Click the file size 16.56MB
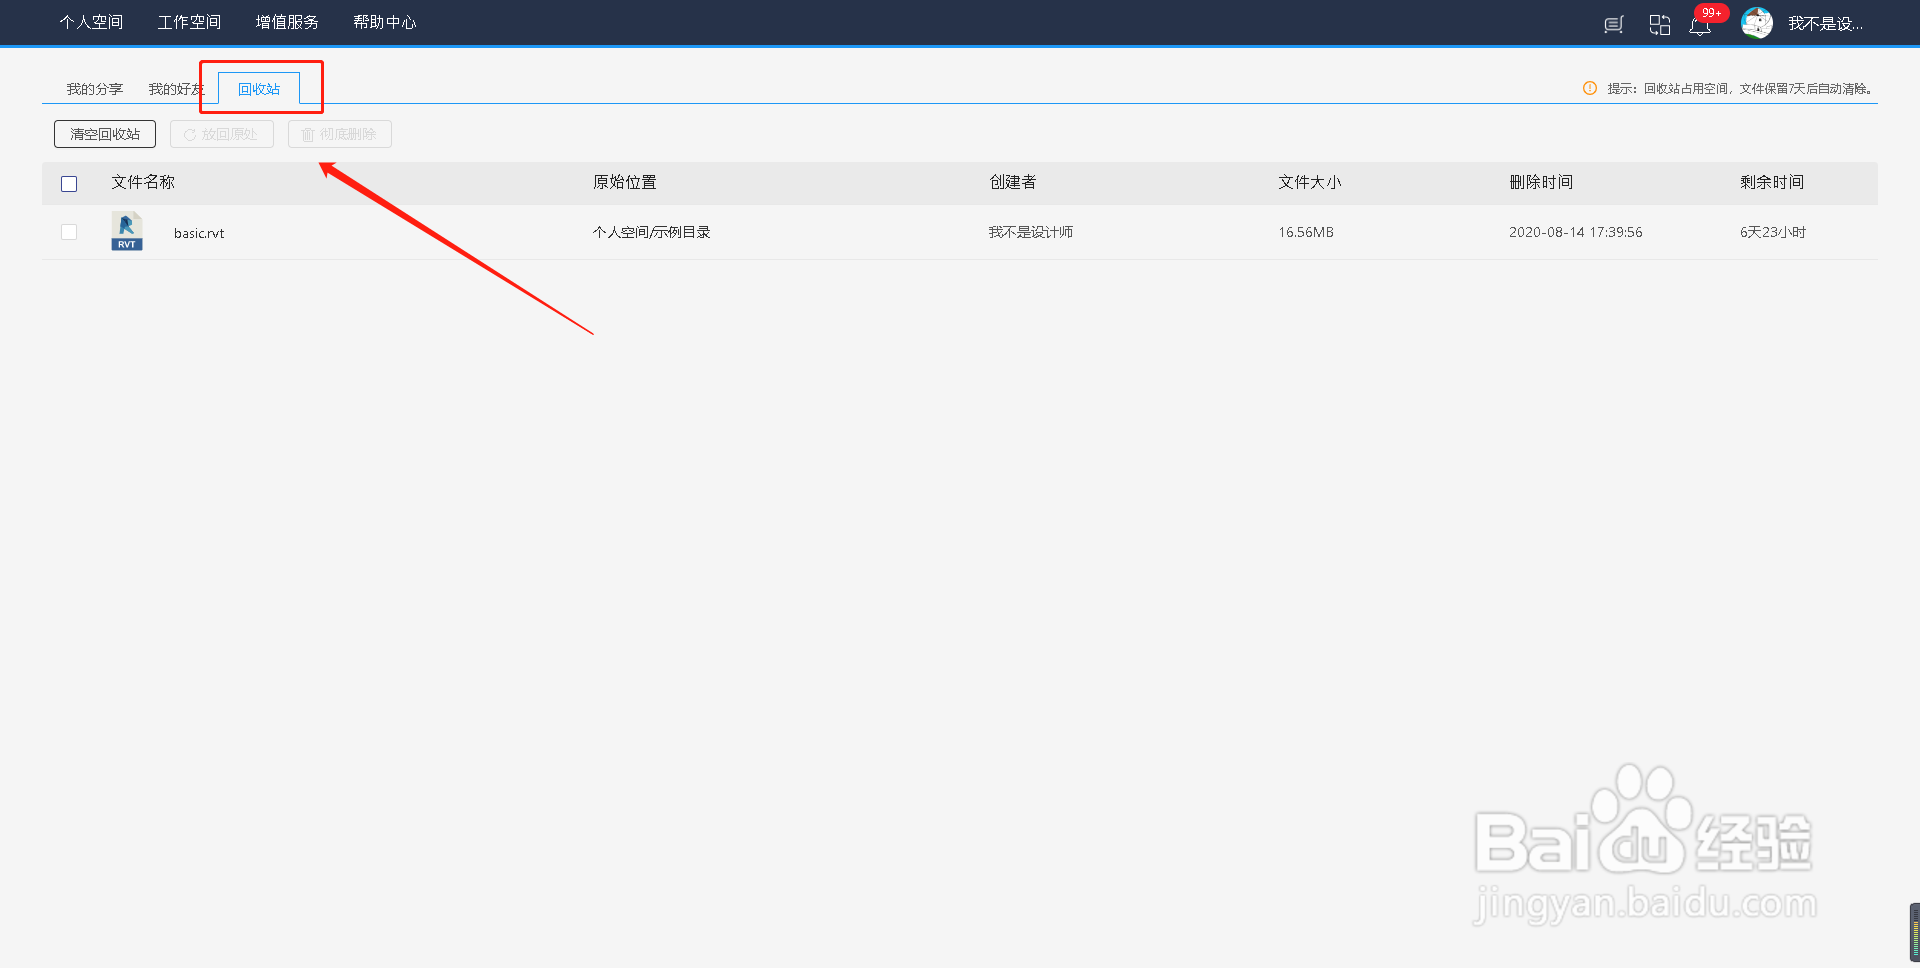Image resolution: width=1920 pixels, height=968 pixels. click(x=1306, y=232)
